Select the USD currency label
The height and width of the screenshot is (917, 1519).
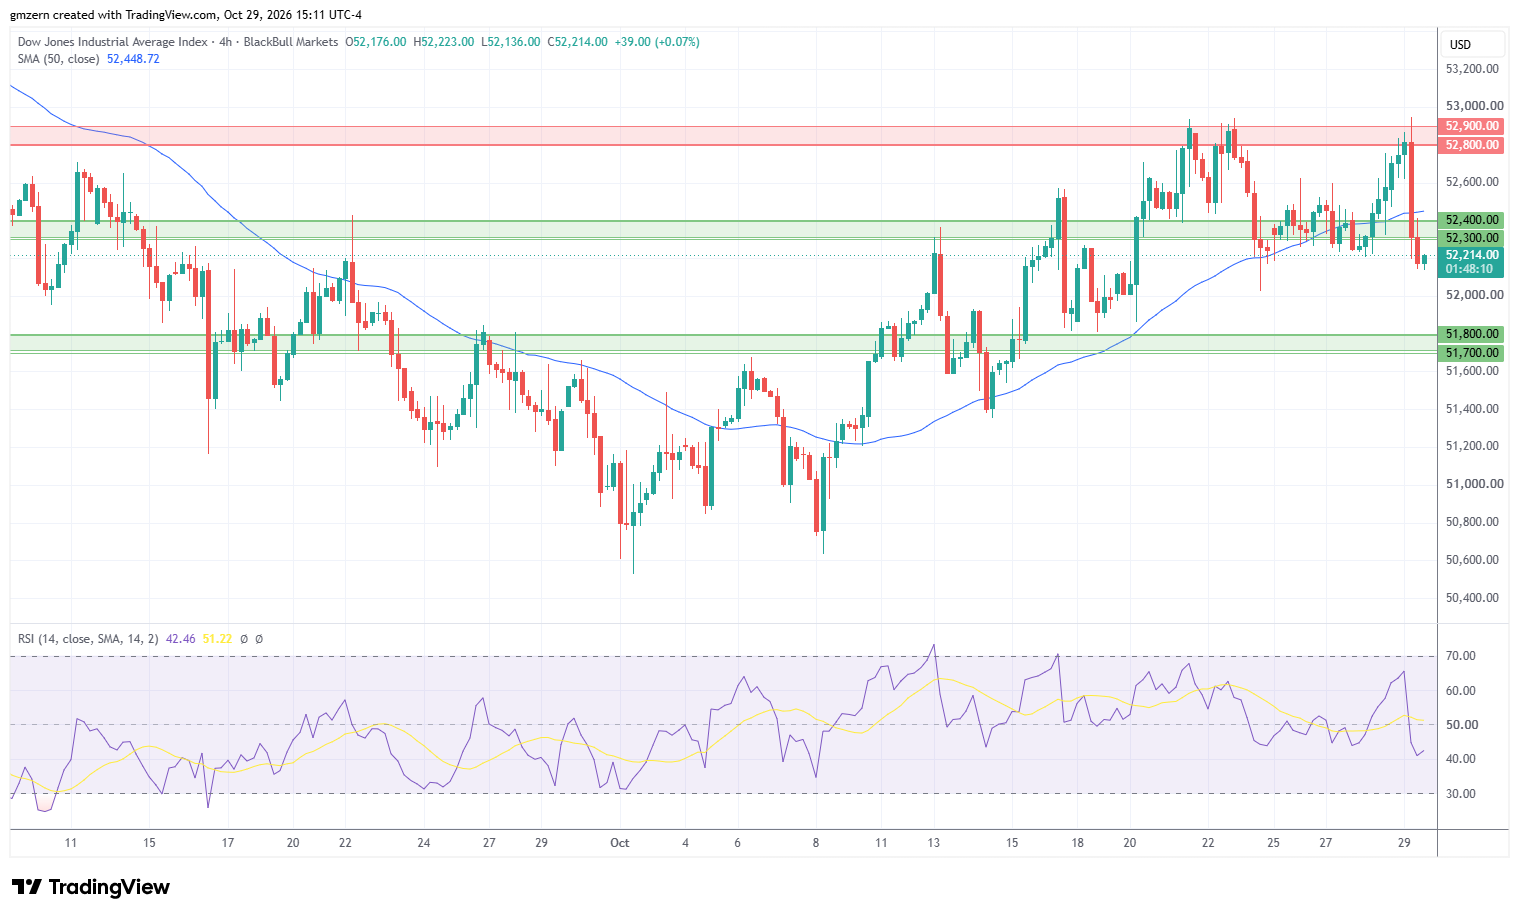[1460, 45]
